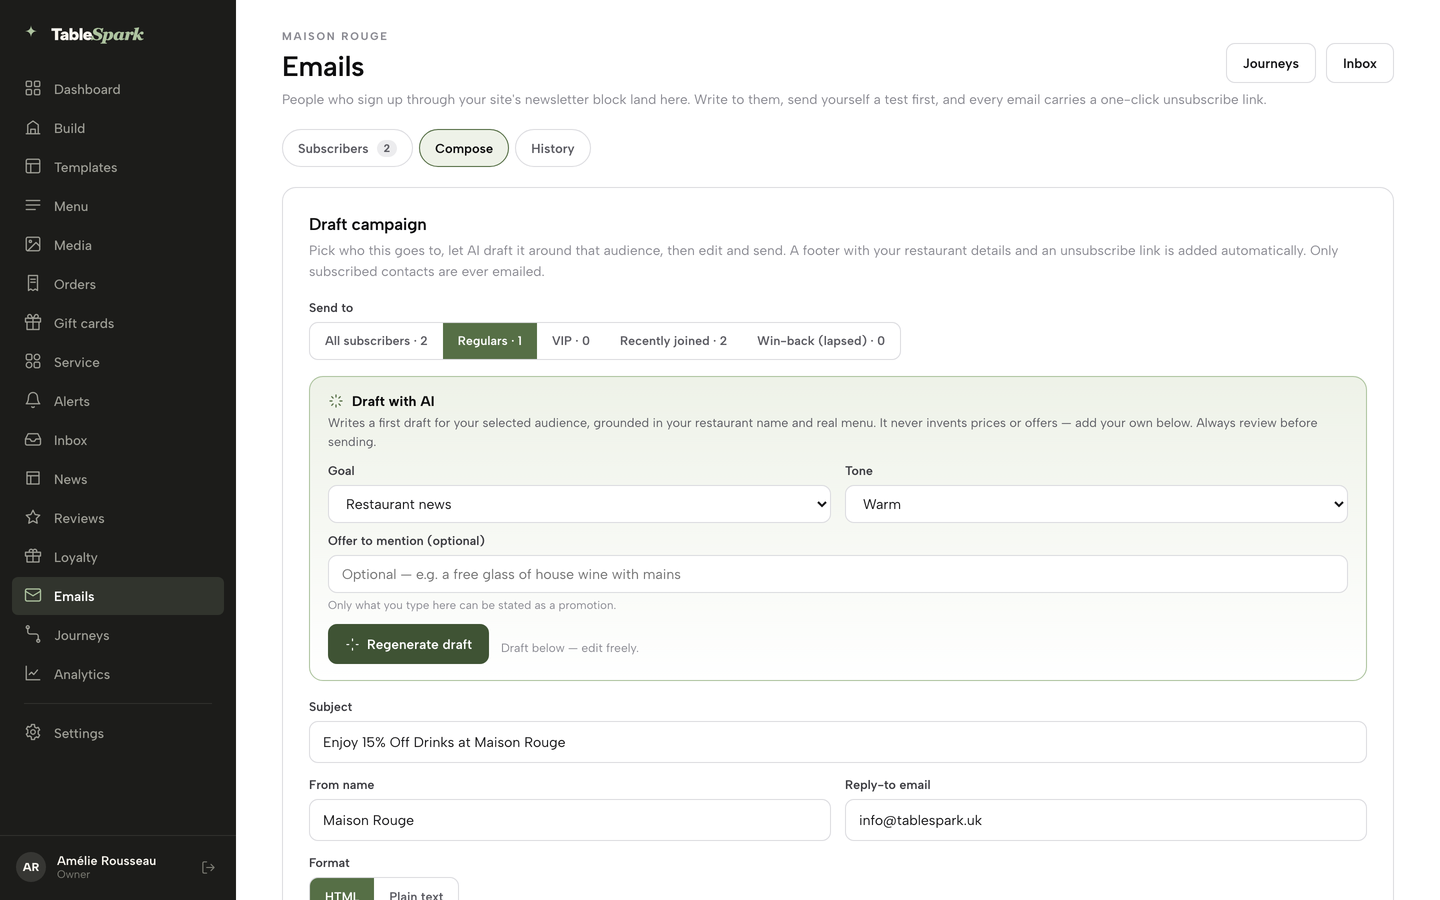
Task: Click the Reviews star icon
Action: click(x=33, y=518)
